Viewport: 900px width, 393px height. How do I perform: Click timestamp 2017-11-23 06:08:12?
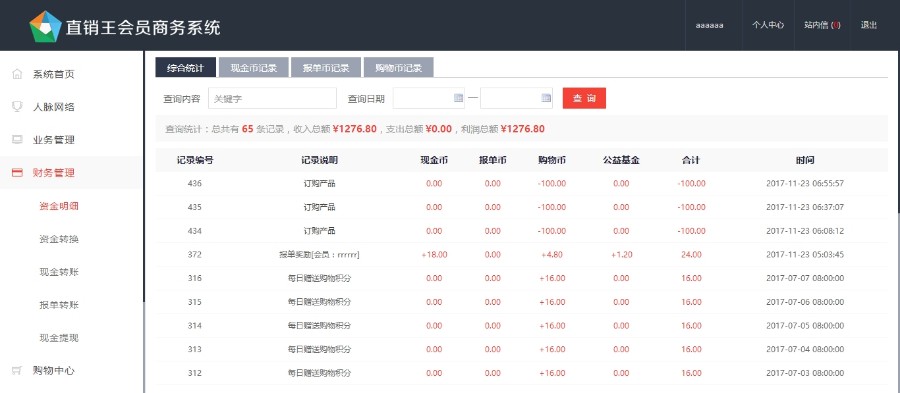[x=805, y=231]
